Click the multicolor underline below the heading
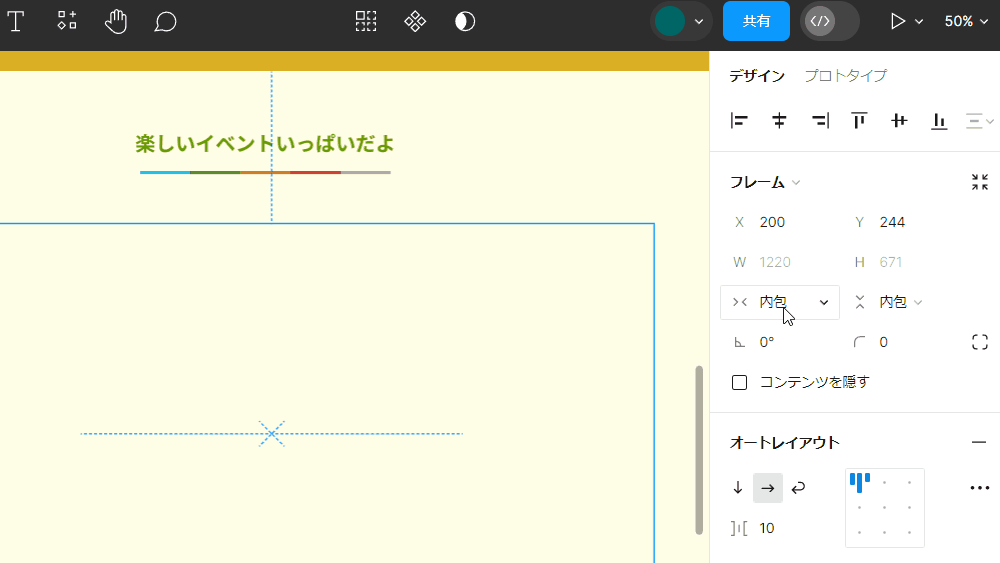This screenshot has height=563, width=1000. [265, 172]
